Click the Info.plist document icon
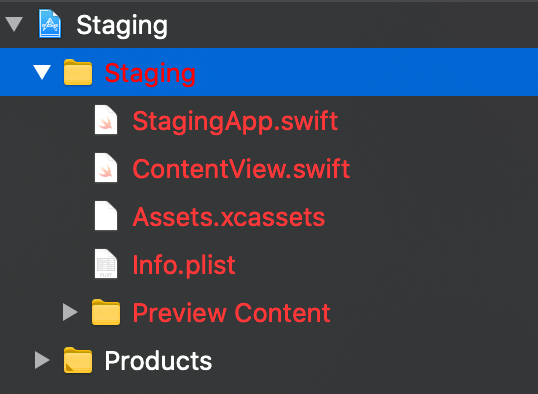 point(106,264)
